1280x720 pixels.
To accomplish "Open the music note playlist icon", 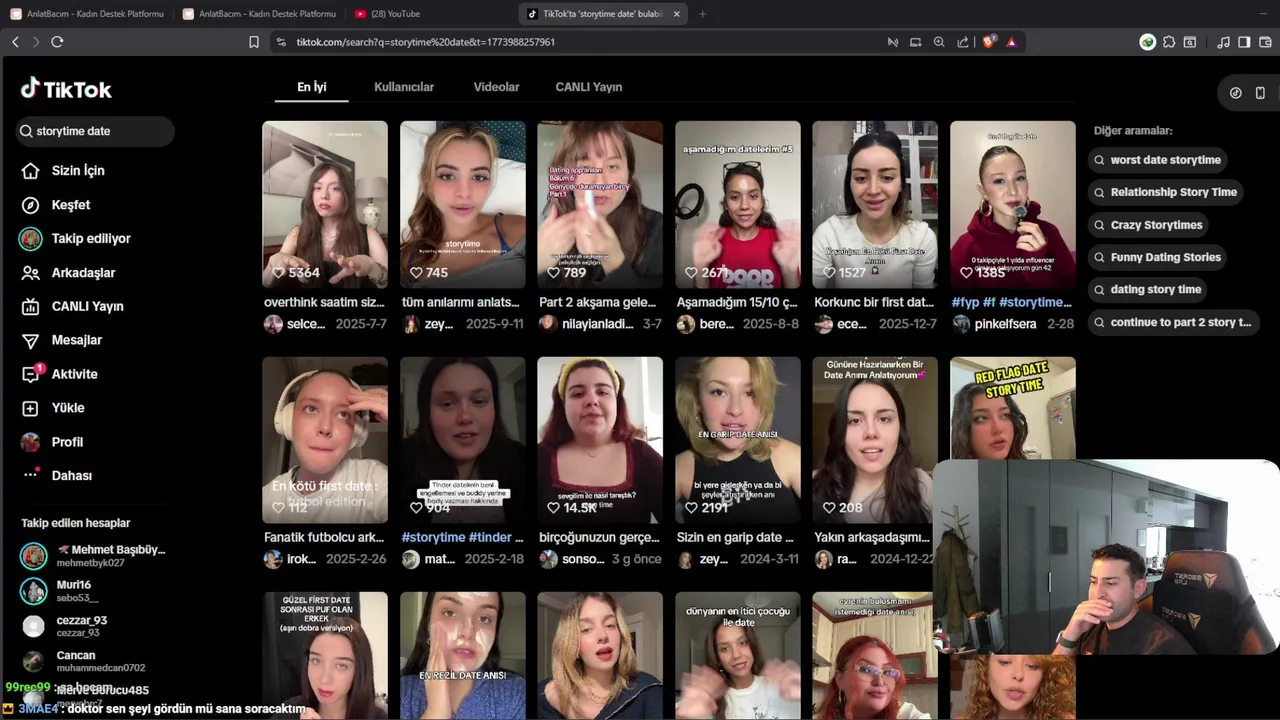I will coord(1223,42).
